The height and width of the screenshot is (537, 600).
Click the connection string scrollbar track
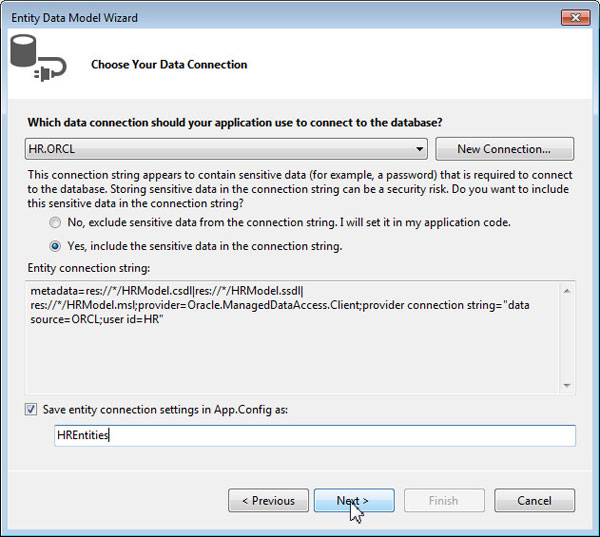568,337
